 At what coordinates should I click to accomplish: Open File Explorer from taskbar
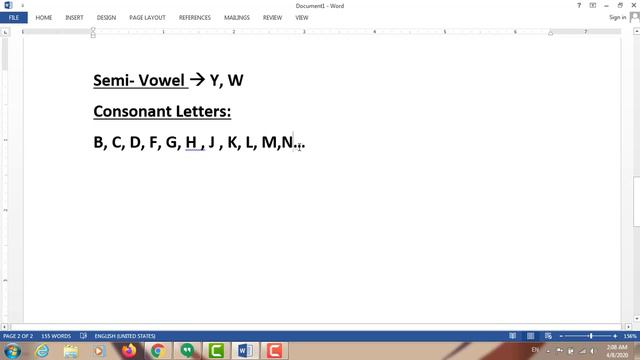71,351
